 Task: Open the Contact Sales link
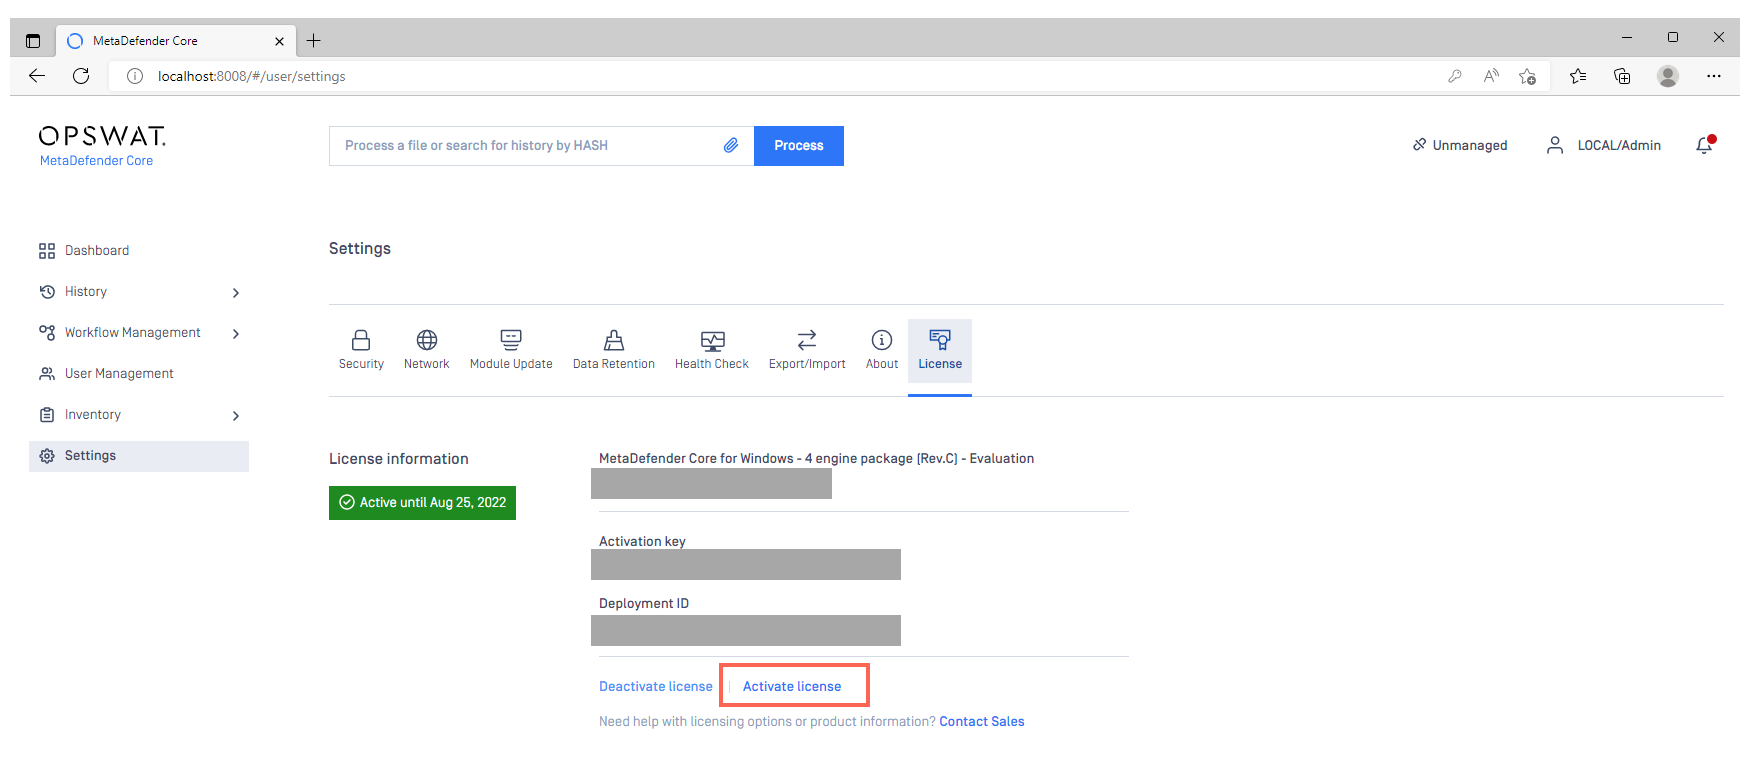[x=982, y=721]
